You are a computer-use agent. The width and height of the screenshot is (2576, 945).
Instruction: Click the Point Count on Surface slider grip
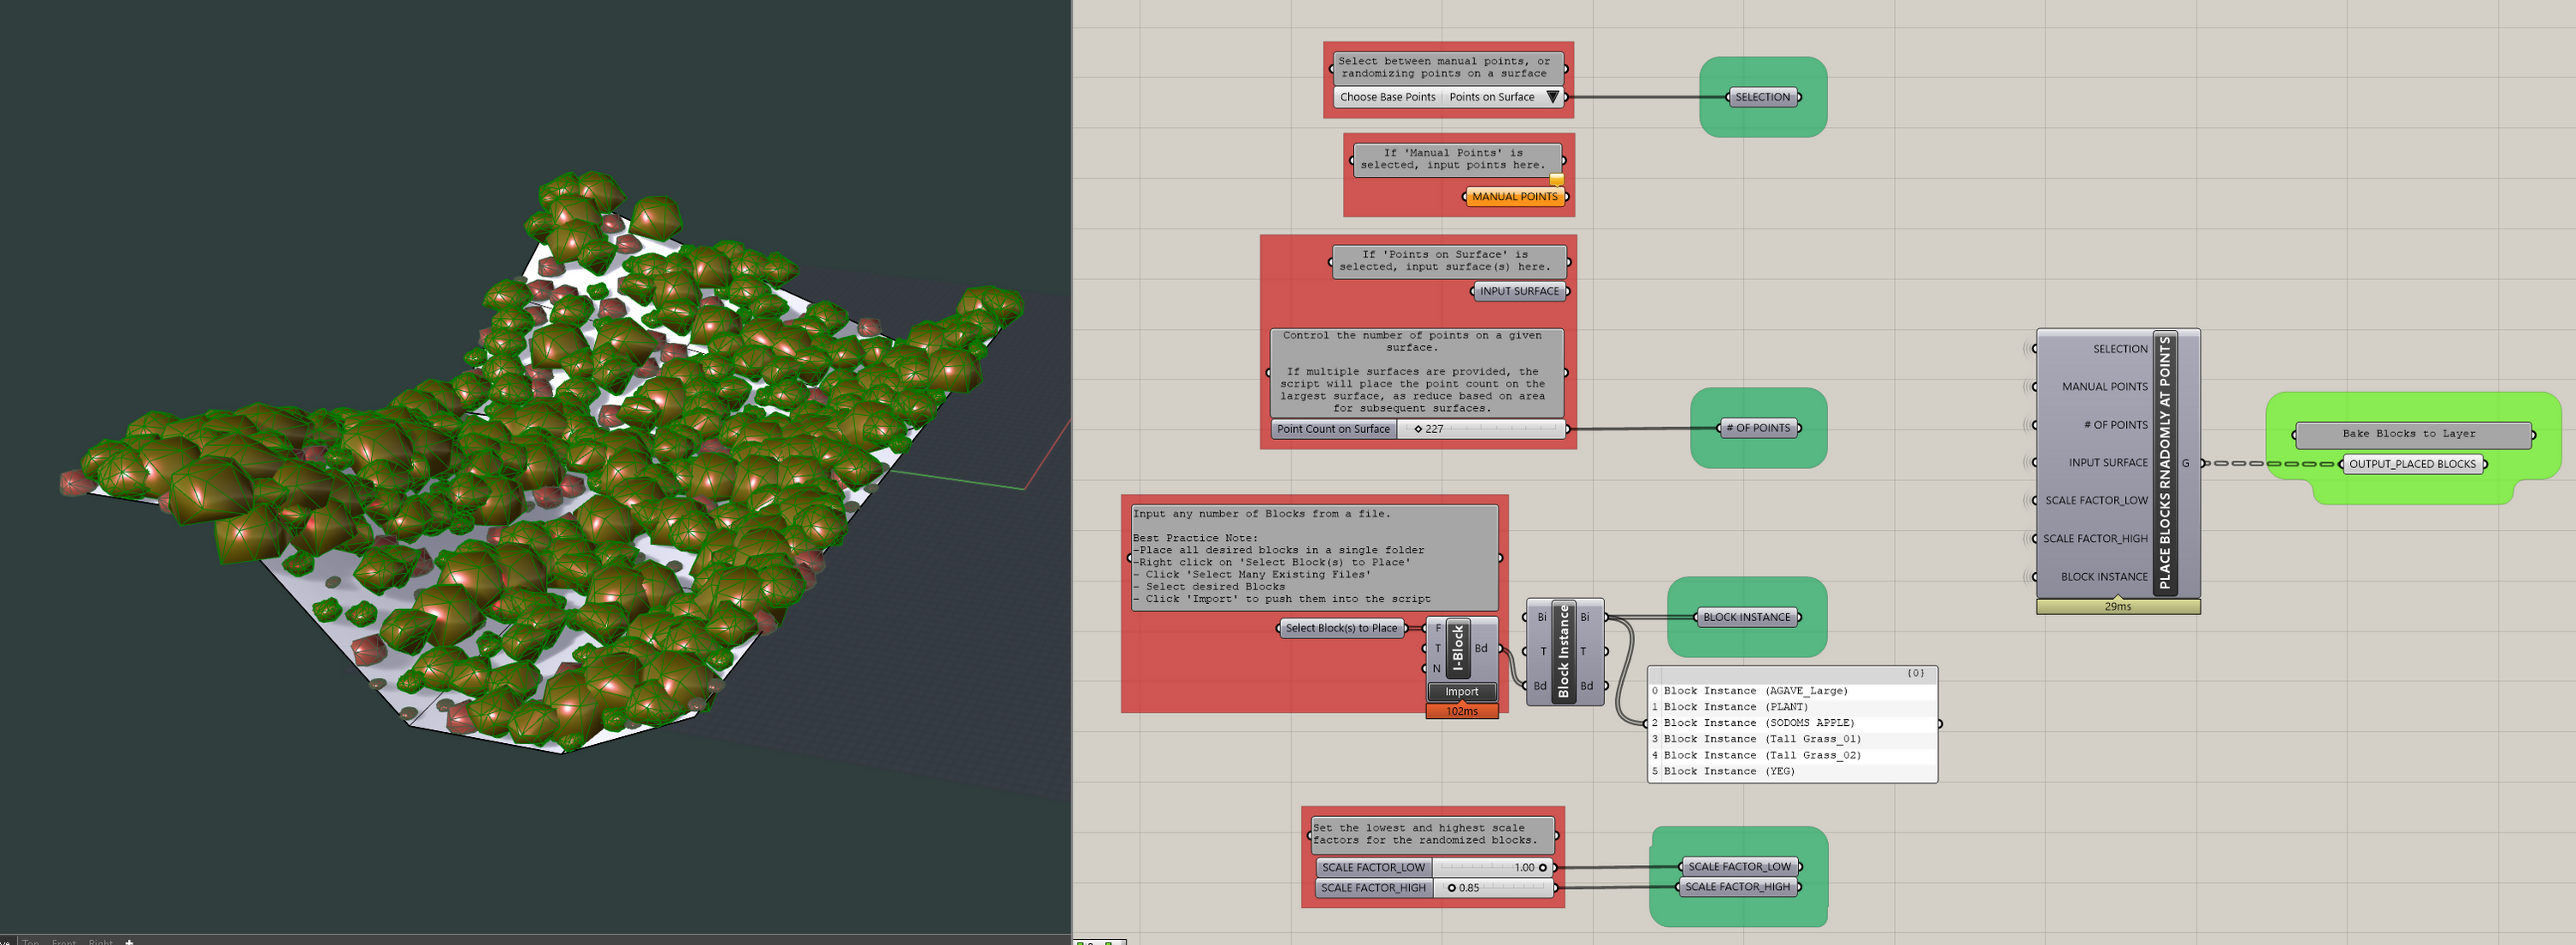coord(1418,429)
